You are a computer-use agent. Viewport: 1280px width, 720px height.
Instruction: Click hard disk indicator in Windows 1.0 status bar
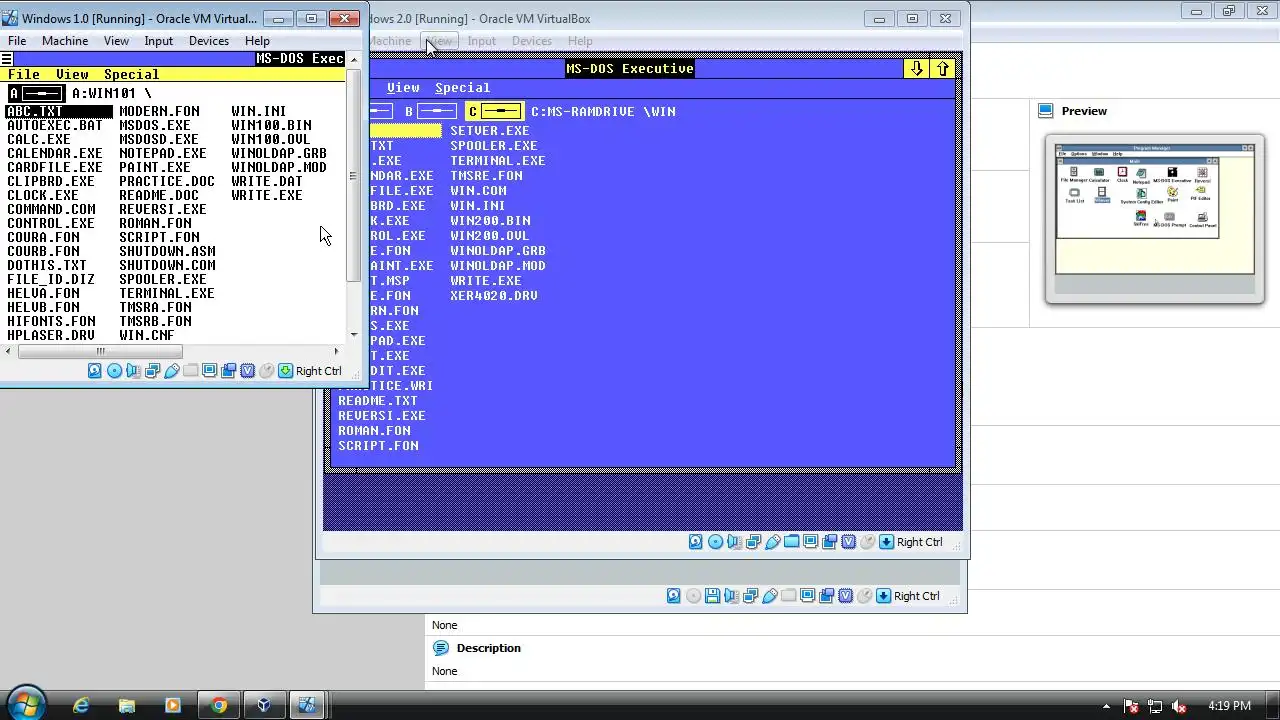pos(95,371)
